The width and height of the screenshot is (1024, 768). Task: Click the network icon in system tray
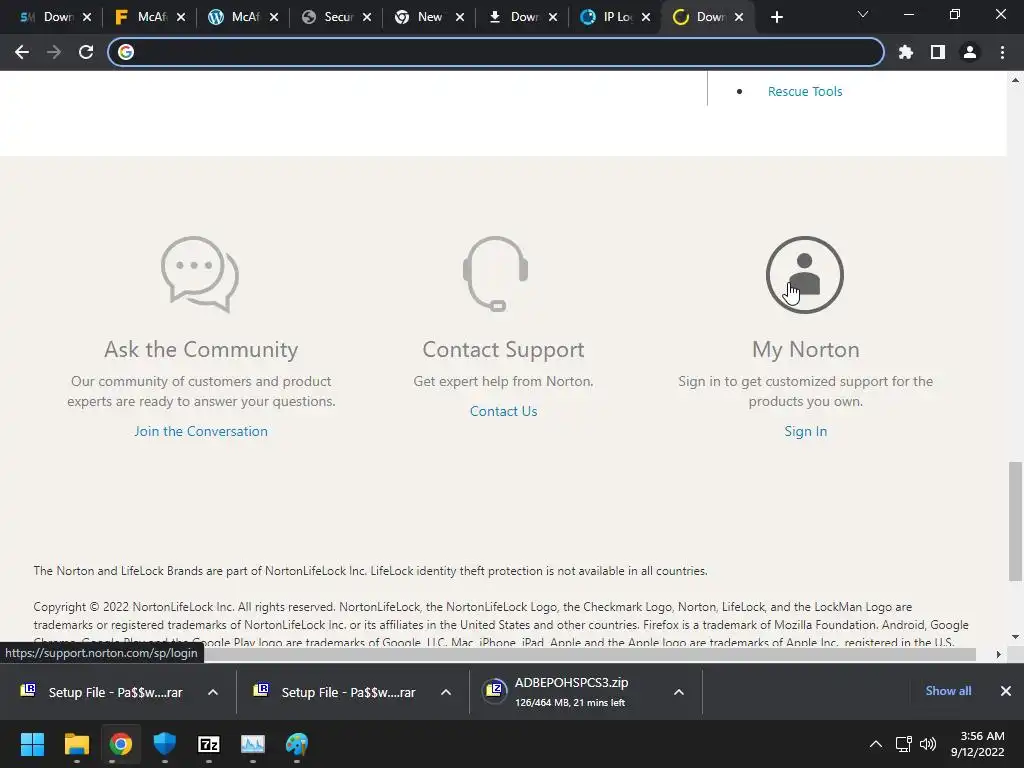tap(903, 744)
